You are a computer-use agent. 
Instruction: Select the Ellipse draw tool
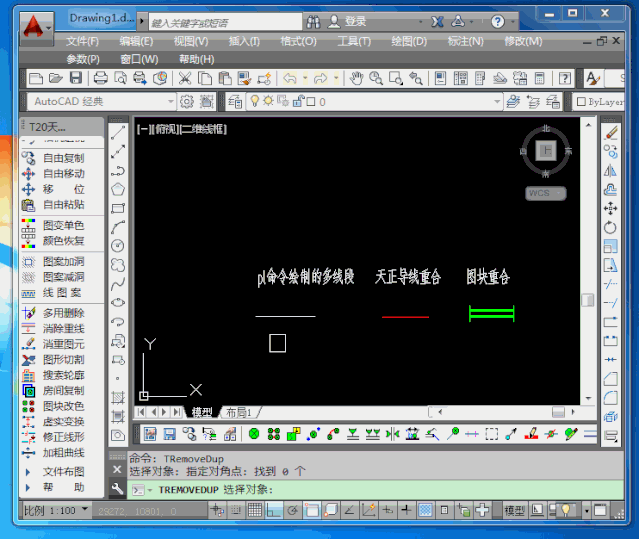[118, 303]
